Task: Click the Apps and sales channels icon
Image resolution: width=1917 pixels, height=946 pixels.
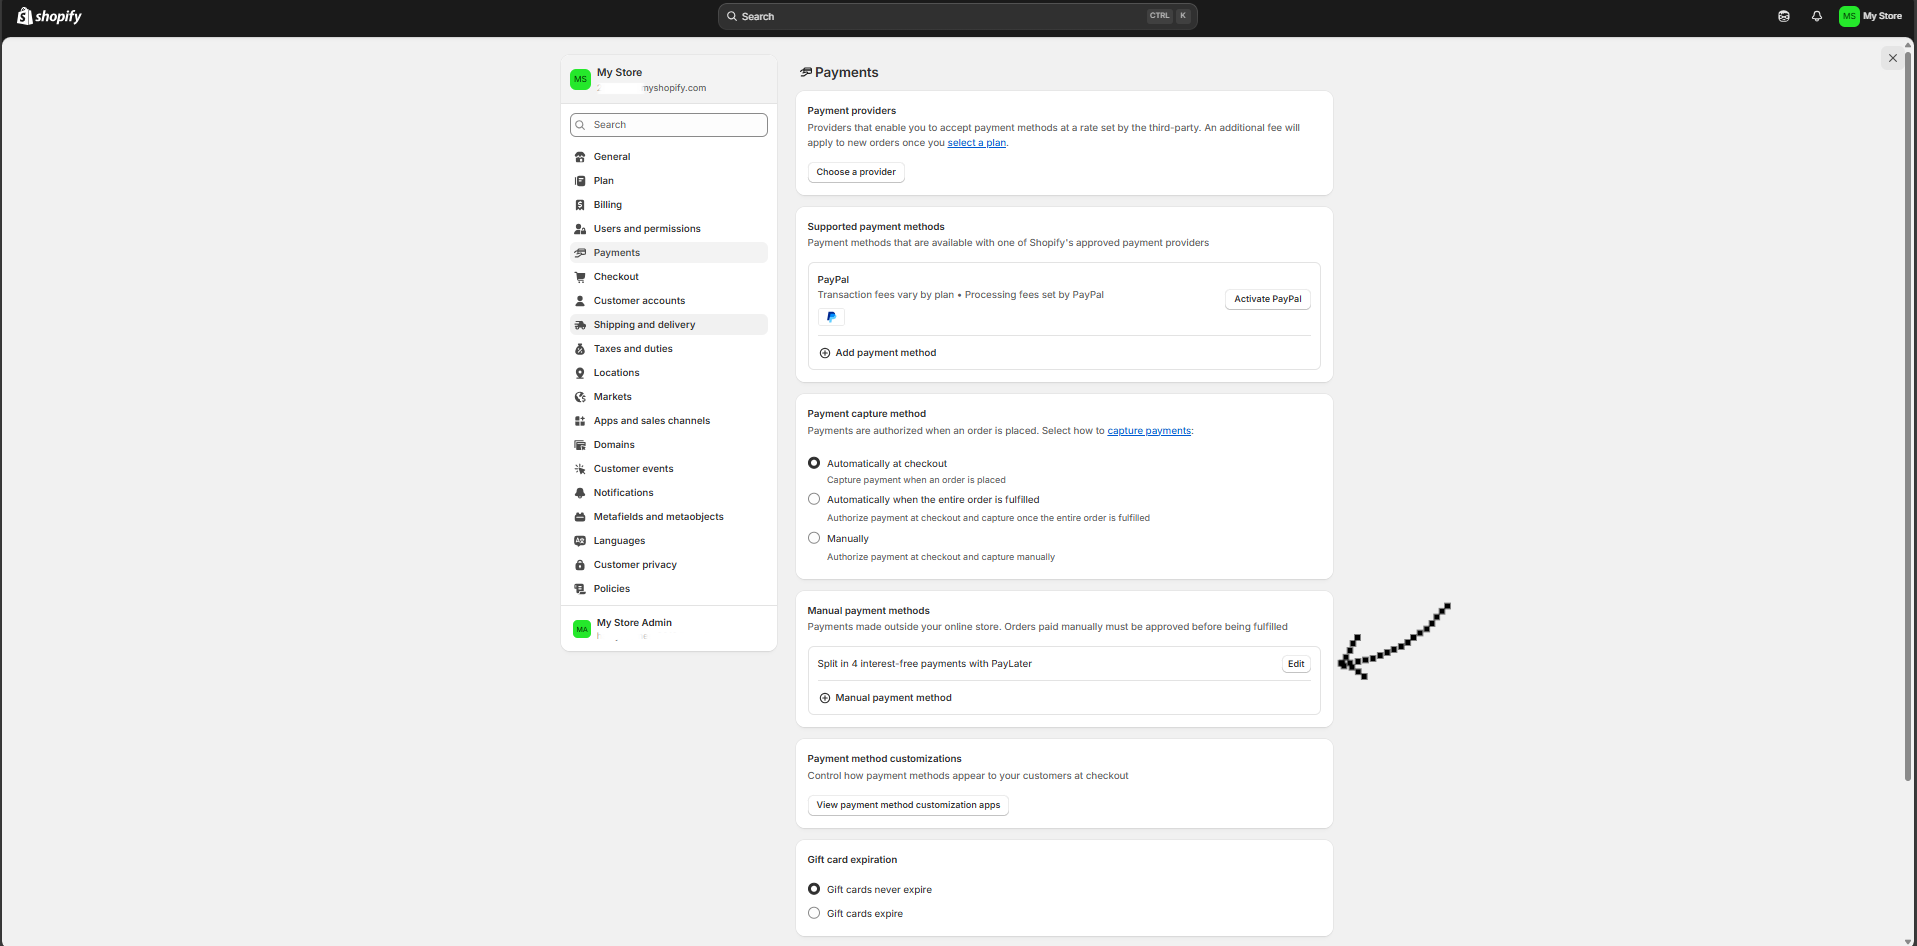Action: tap(580, 421)
